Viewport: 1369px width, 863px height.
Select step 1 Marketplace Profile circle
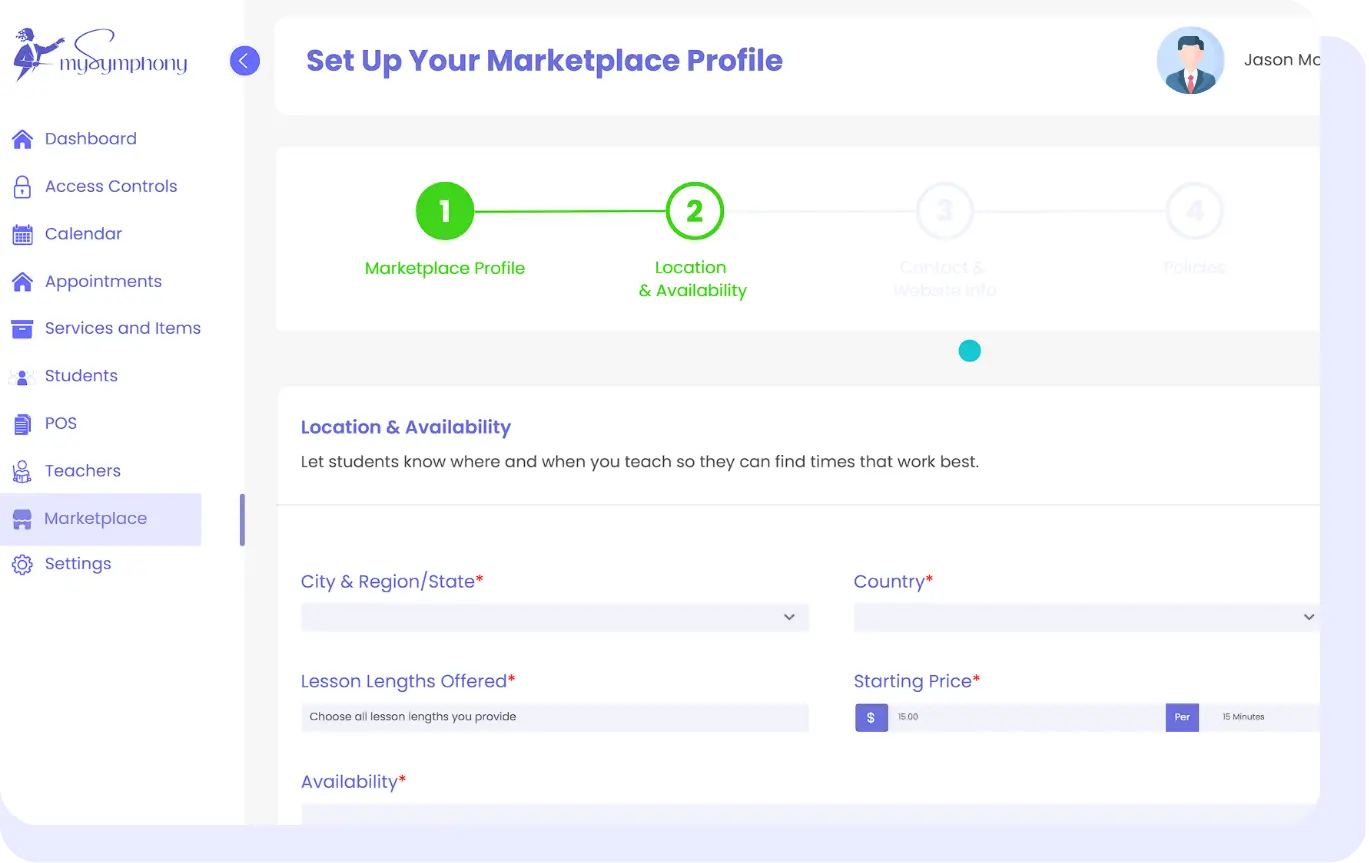(445, 212)
